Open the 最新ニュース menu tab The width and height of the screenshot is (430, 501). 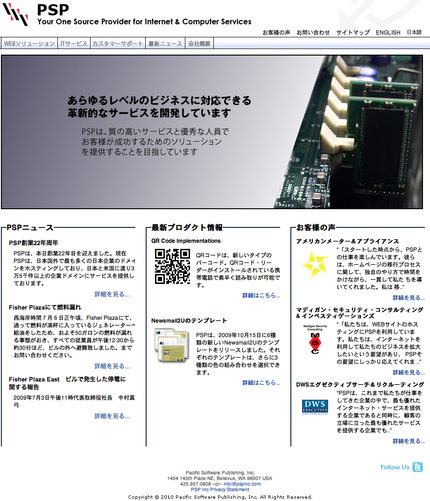(166, 44)
